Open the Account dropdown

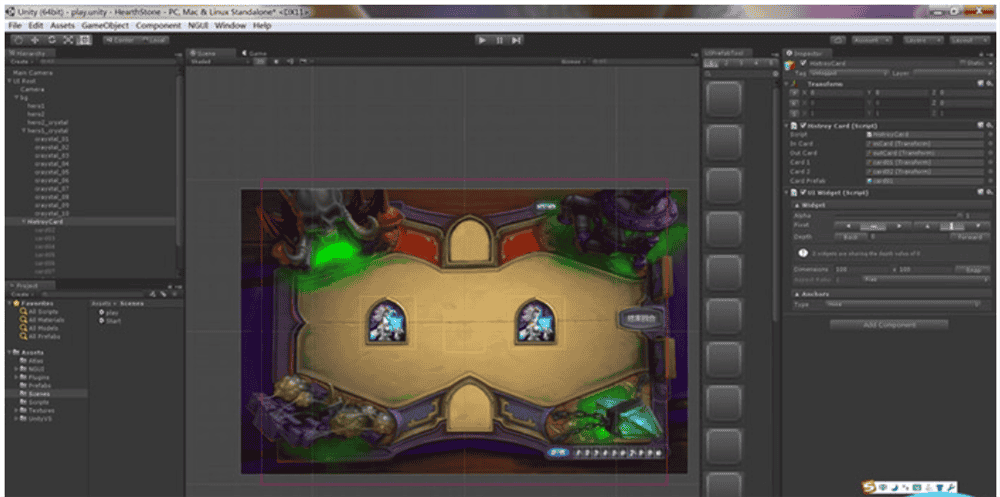872,40
